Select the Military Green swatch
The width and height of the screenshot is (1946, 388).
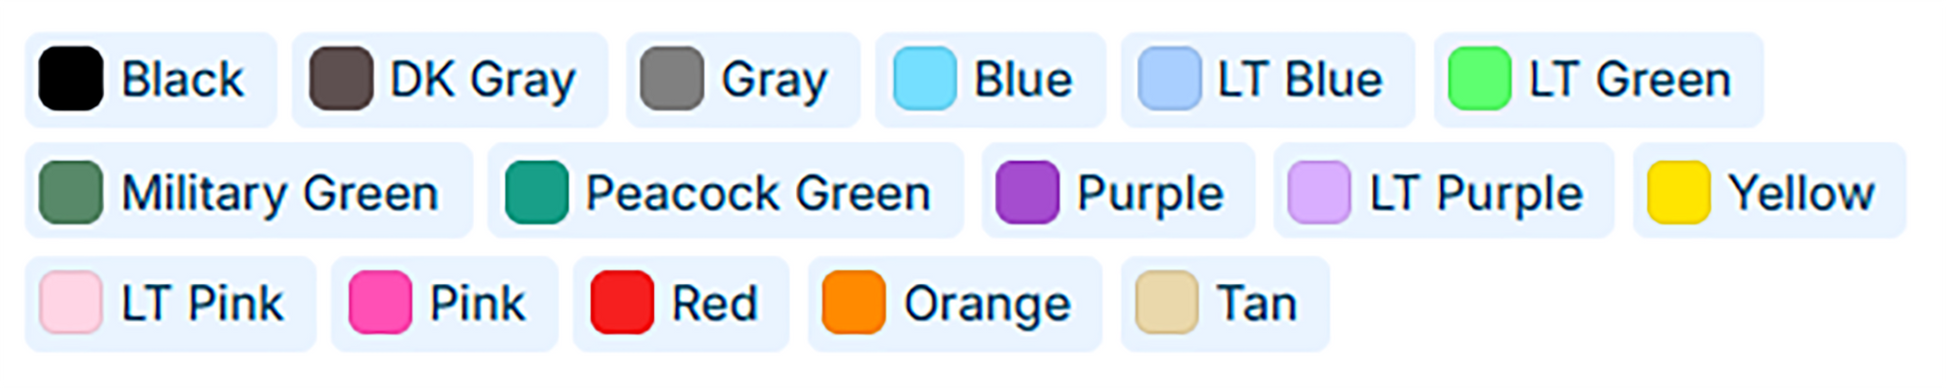[249, 191]
